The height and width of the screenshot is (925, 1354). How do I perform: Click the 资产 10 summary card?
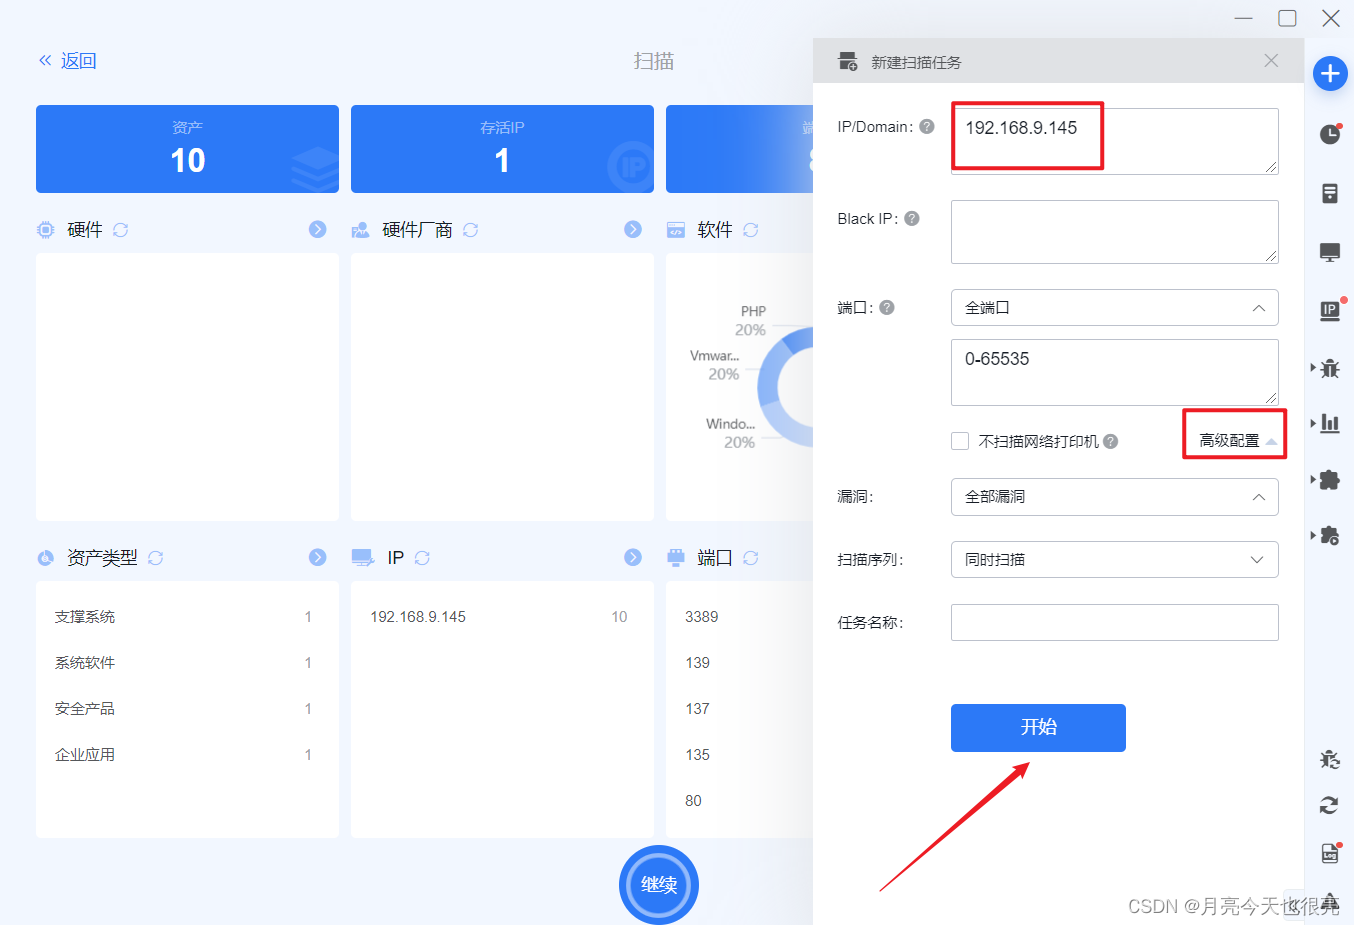click(x=188, y=149)
